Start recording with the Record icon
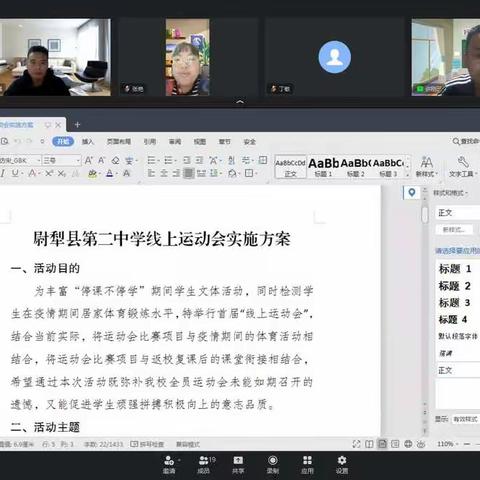480x480 pixels. (272, 460)
